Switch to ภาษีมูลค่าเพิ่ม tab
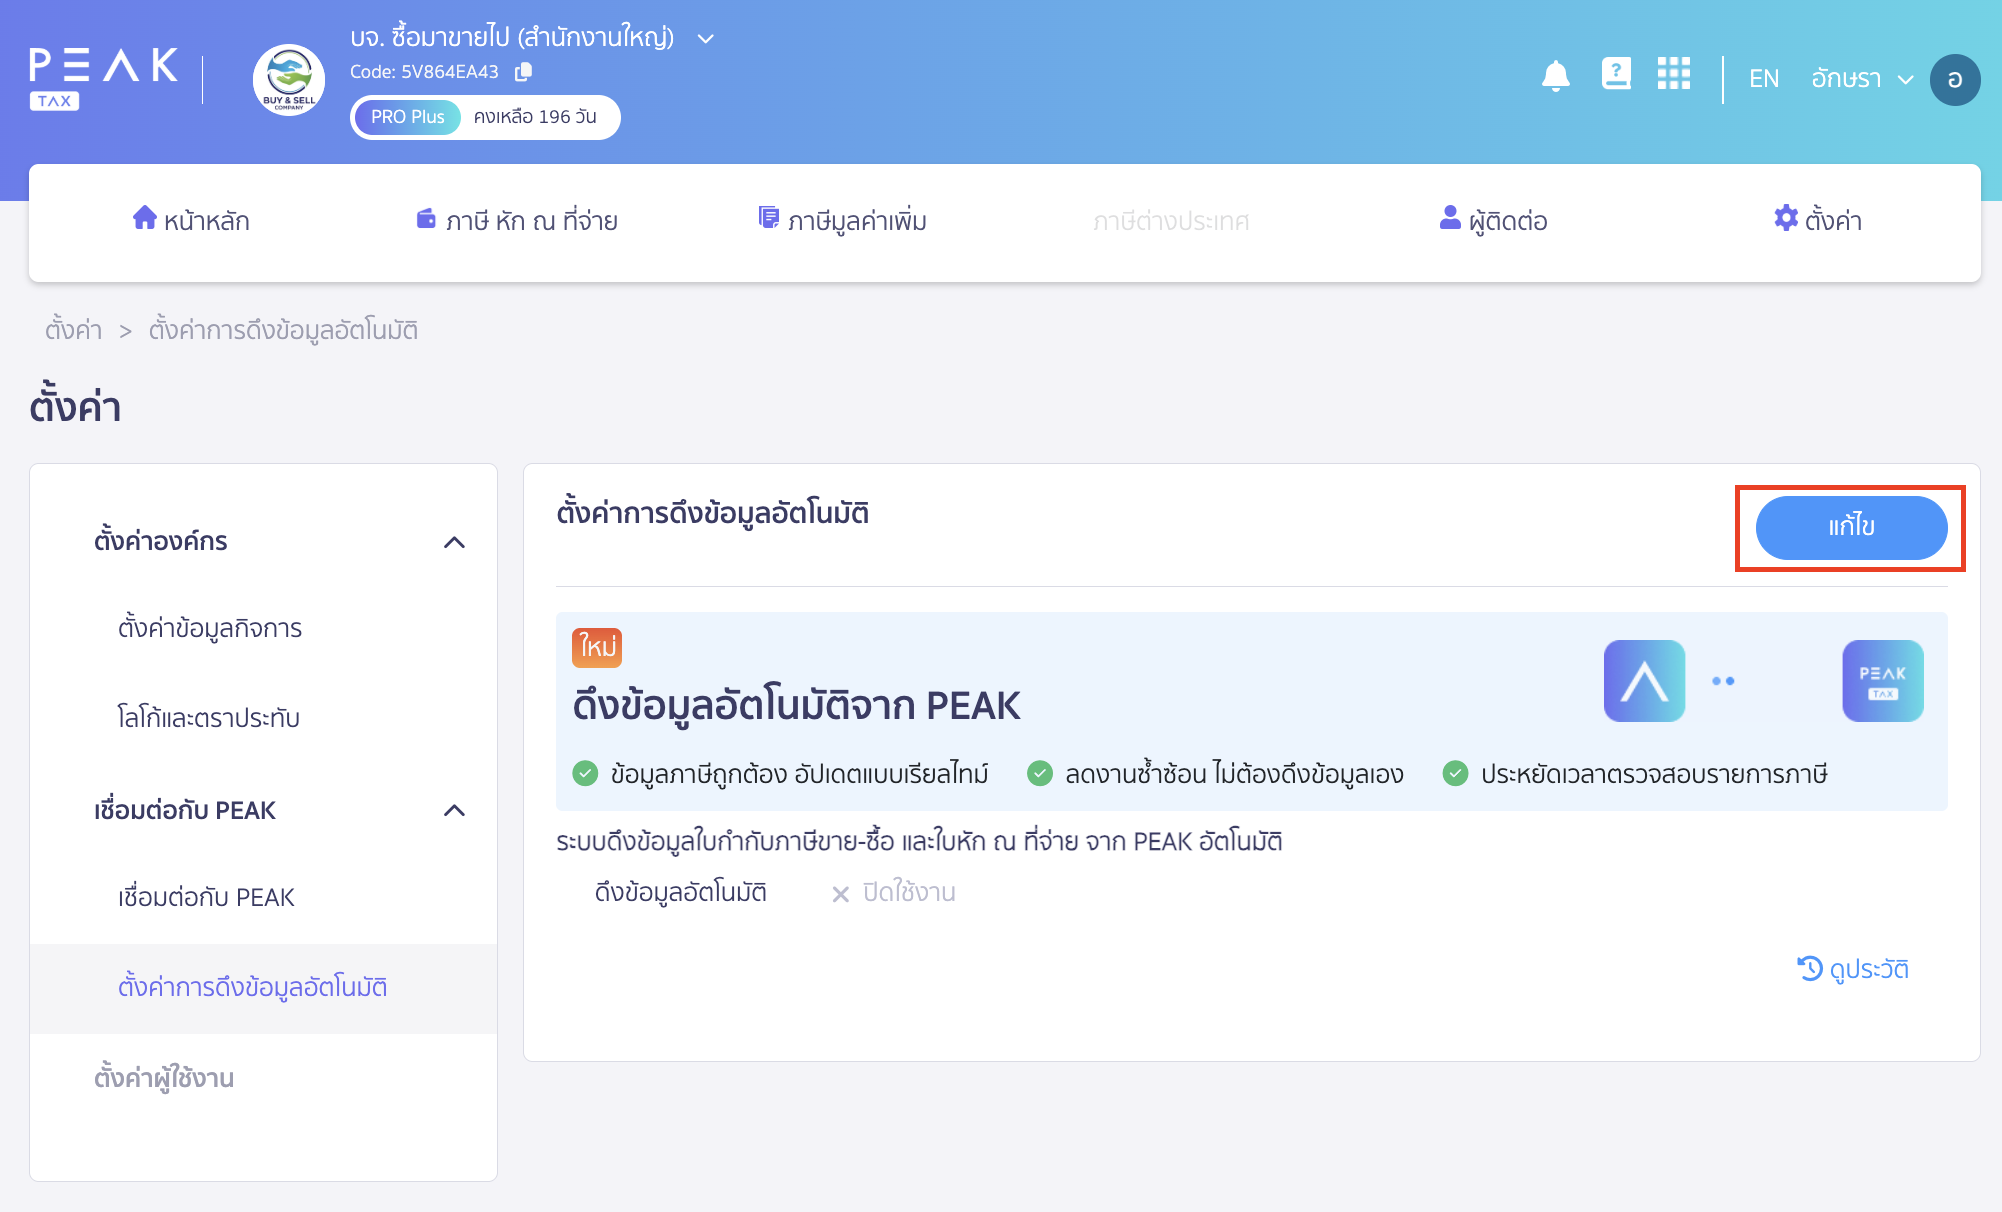This screenshot has width=2002, height=1212. (x=843, y=220)
